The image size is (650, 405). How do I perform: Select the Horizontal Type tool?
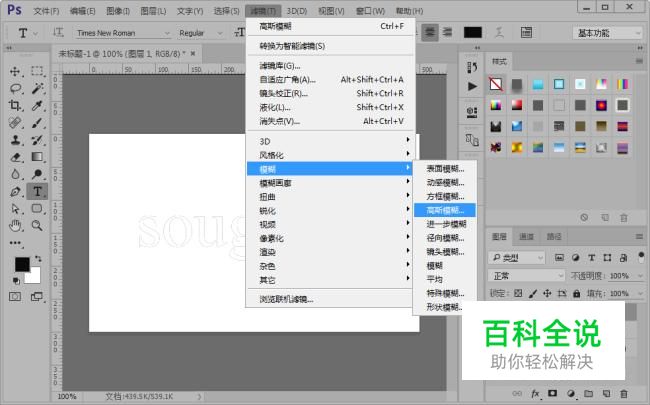click(37, 192)
